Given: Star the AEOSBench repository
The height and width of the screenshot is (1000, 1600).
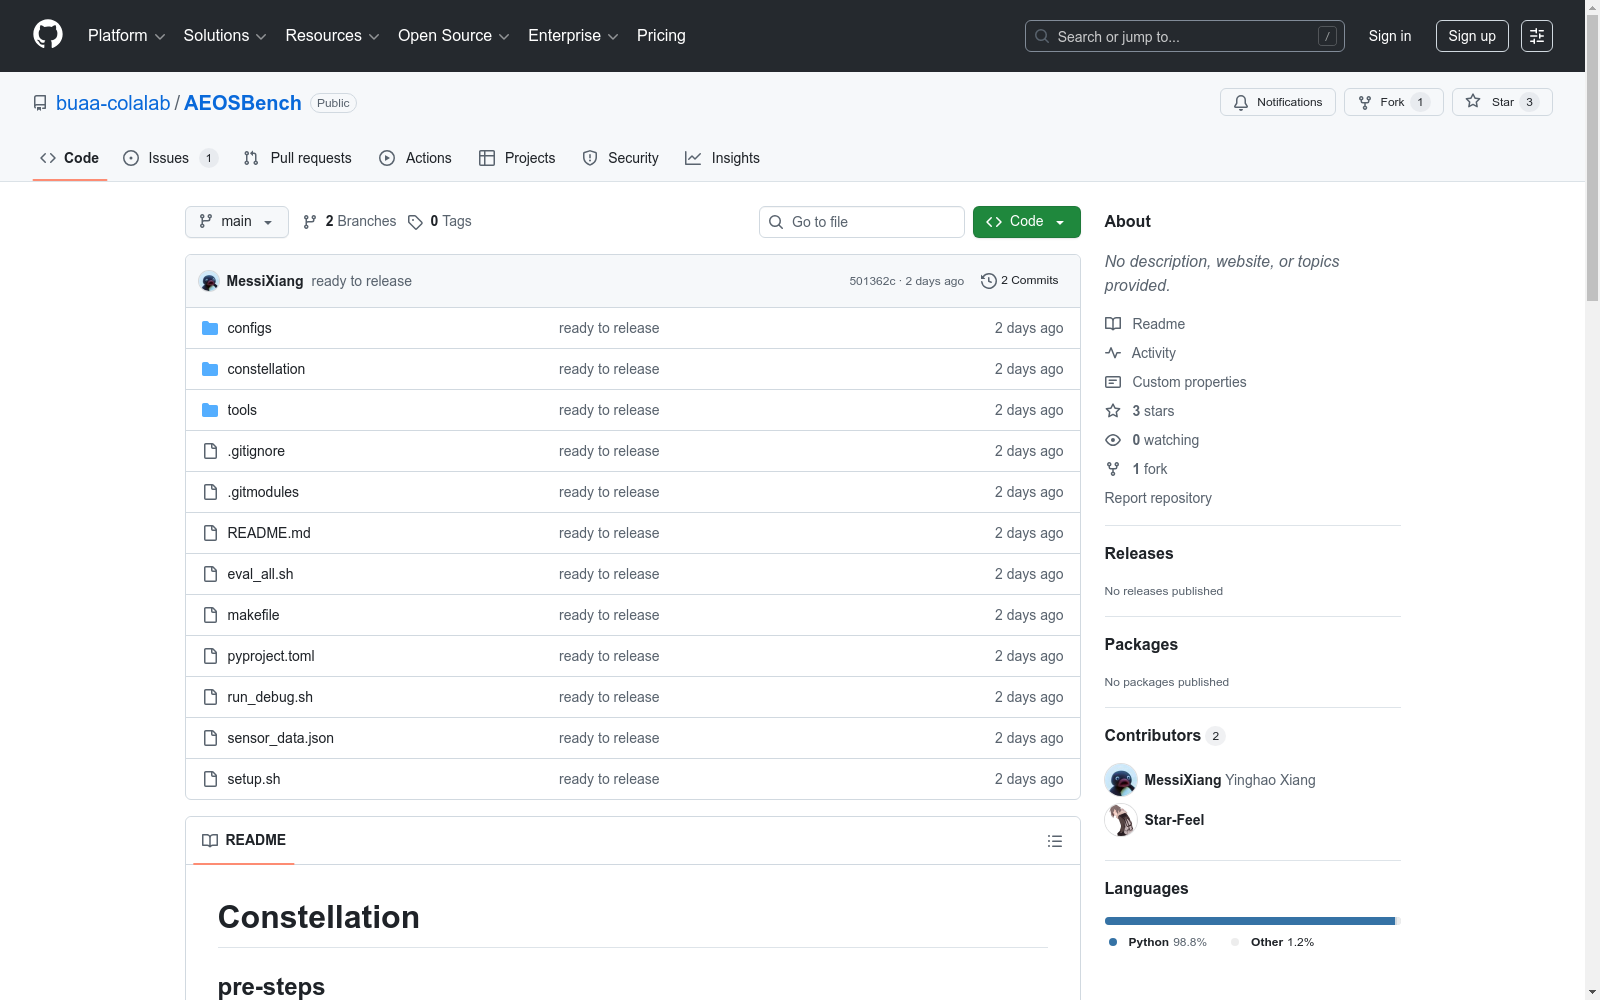Looking at the screenshot, I should 1502,102.
